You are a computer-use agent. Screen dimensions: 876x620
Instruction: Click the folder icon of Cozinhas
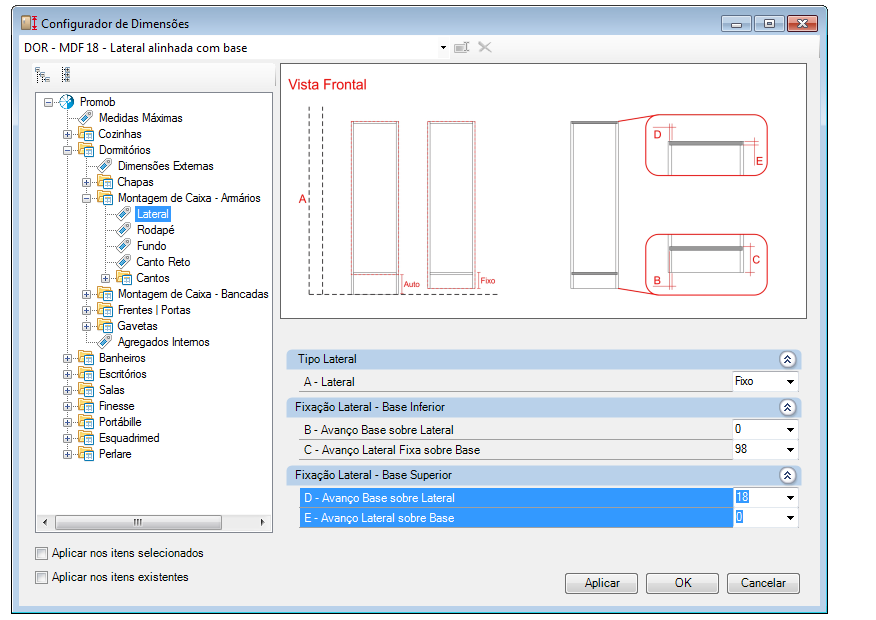click(x=86, y=134)
